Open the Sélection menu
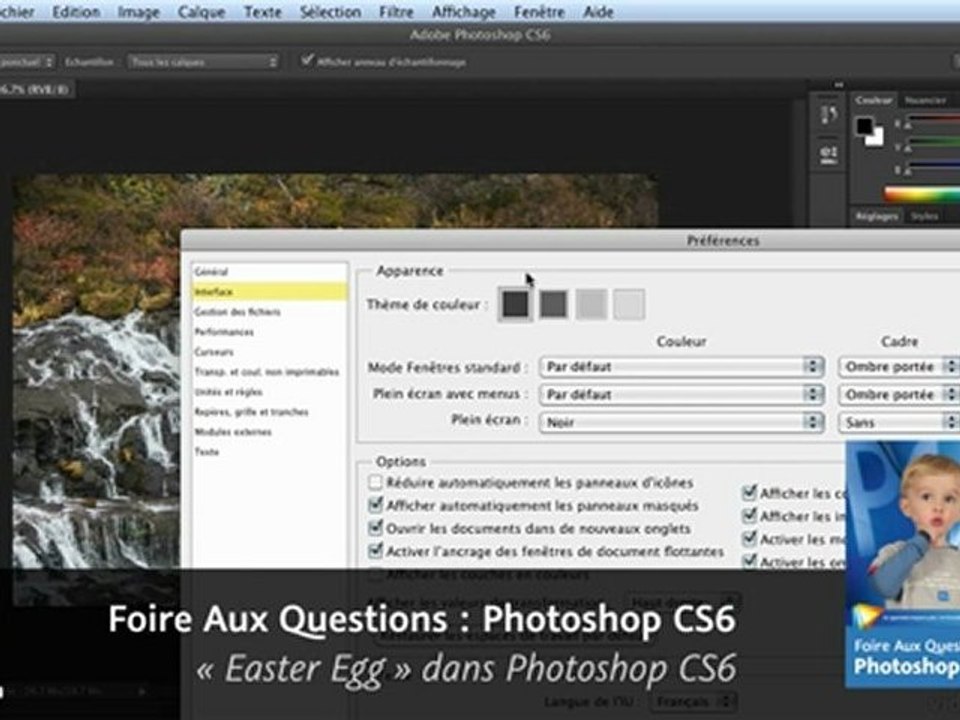The image size is (960, 720). tap(330, 12)
